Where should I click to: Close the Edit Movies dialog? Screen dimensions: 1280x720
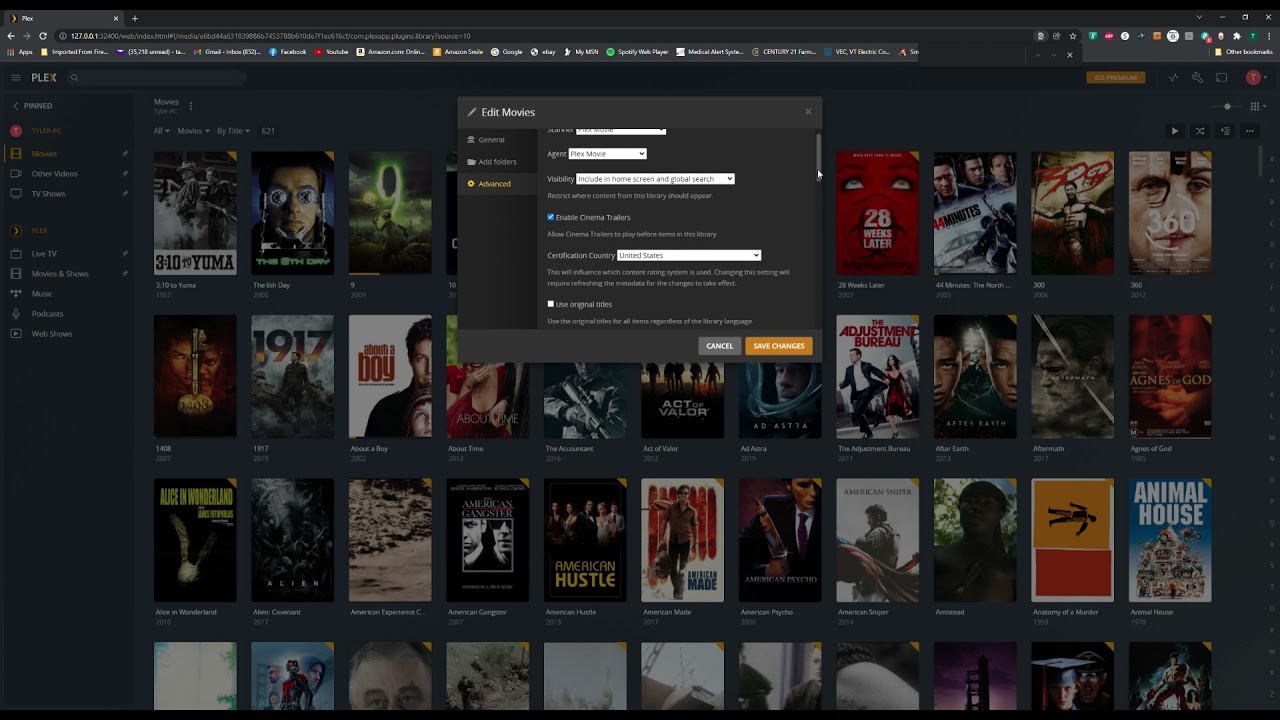pyautogui.click(x=808, y=112)
